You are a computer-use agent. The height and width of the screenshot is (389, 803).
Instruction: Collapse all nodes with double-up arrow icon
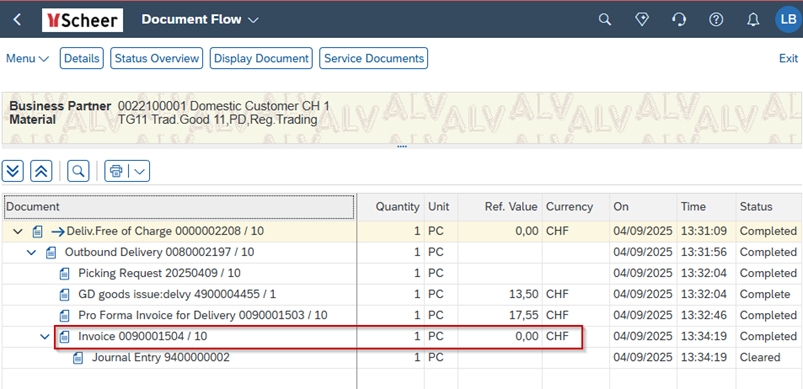pos(41,171)
